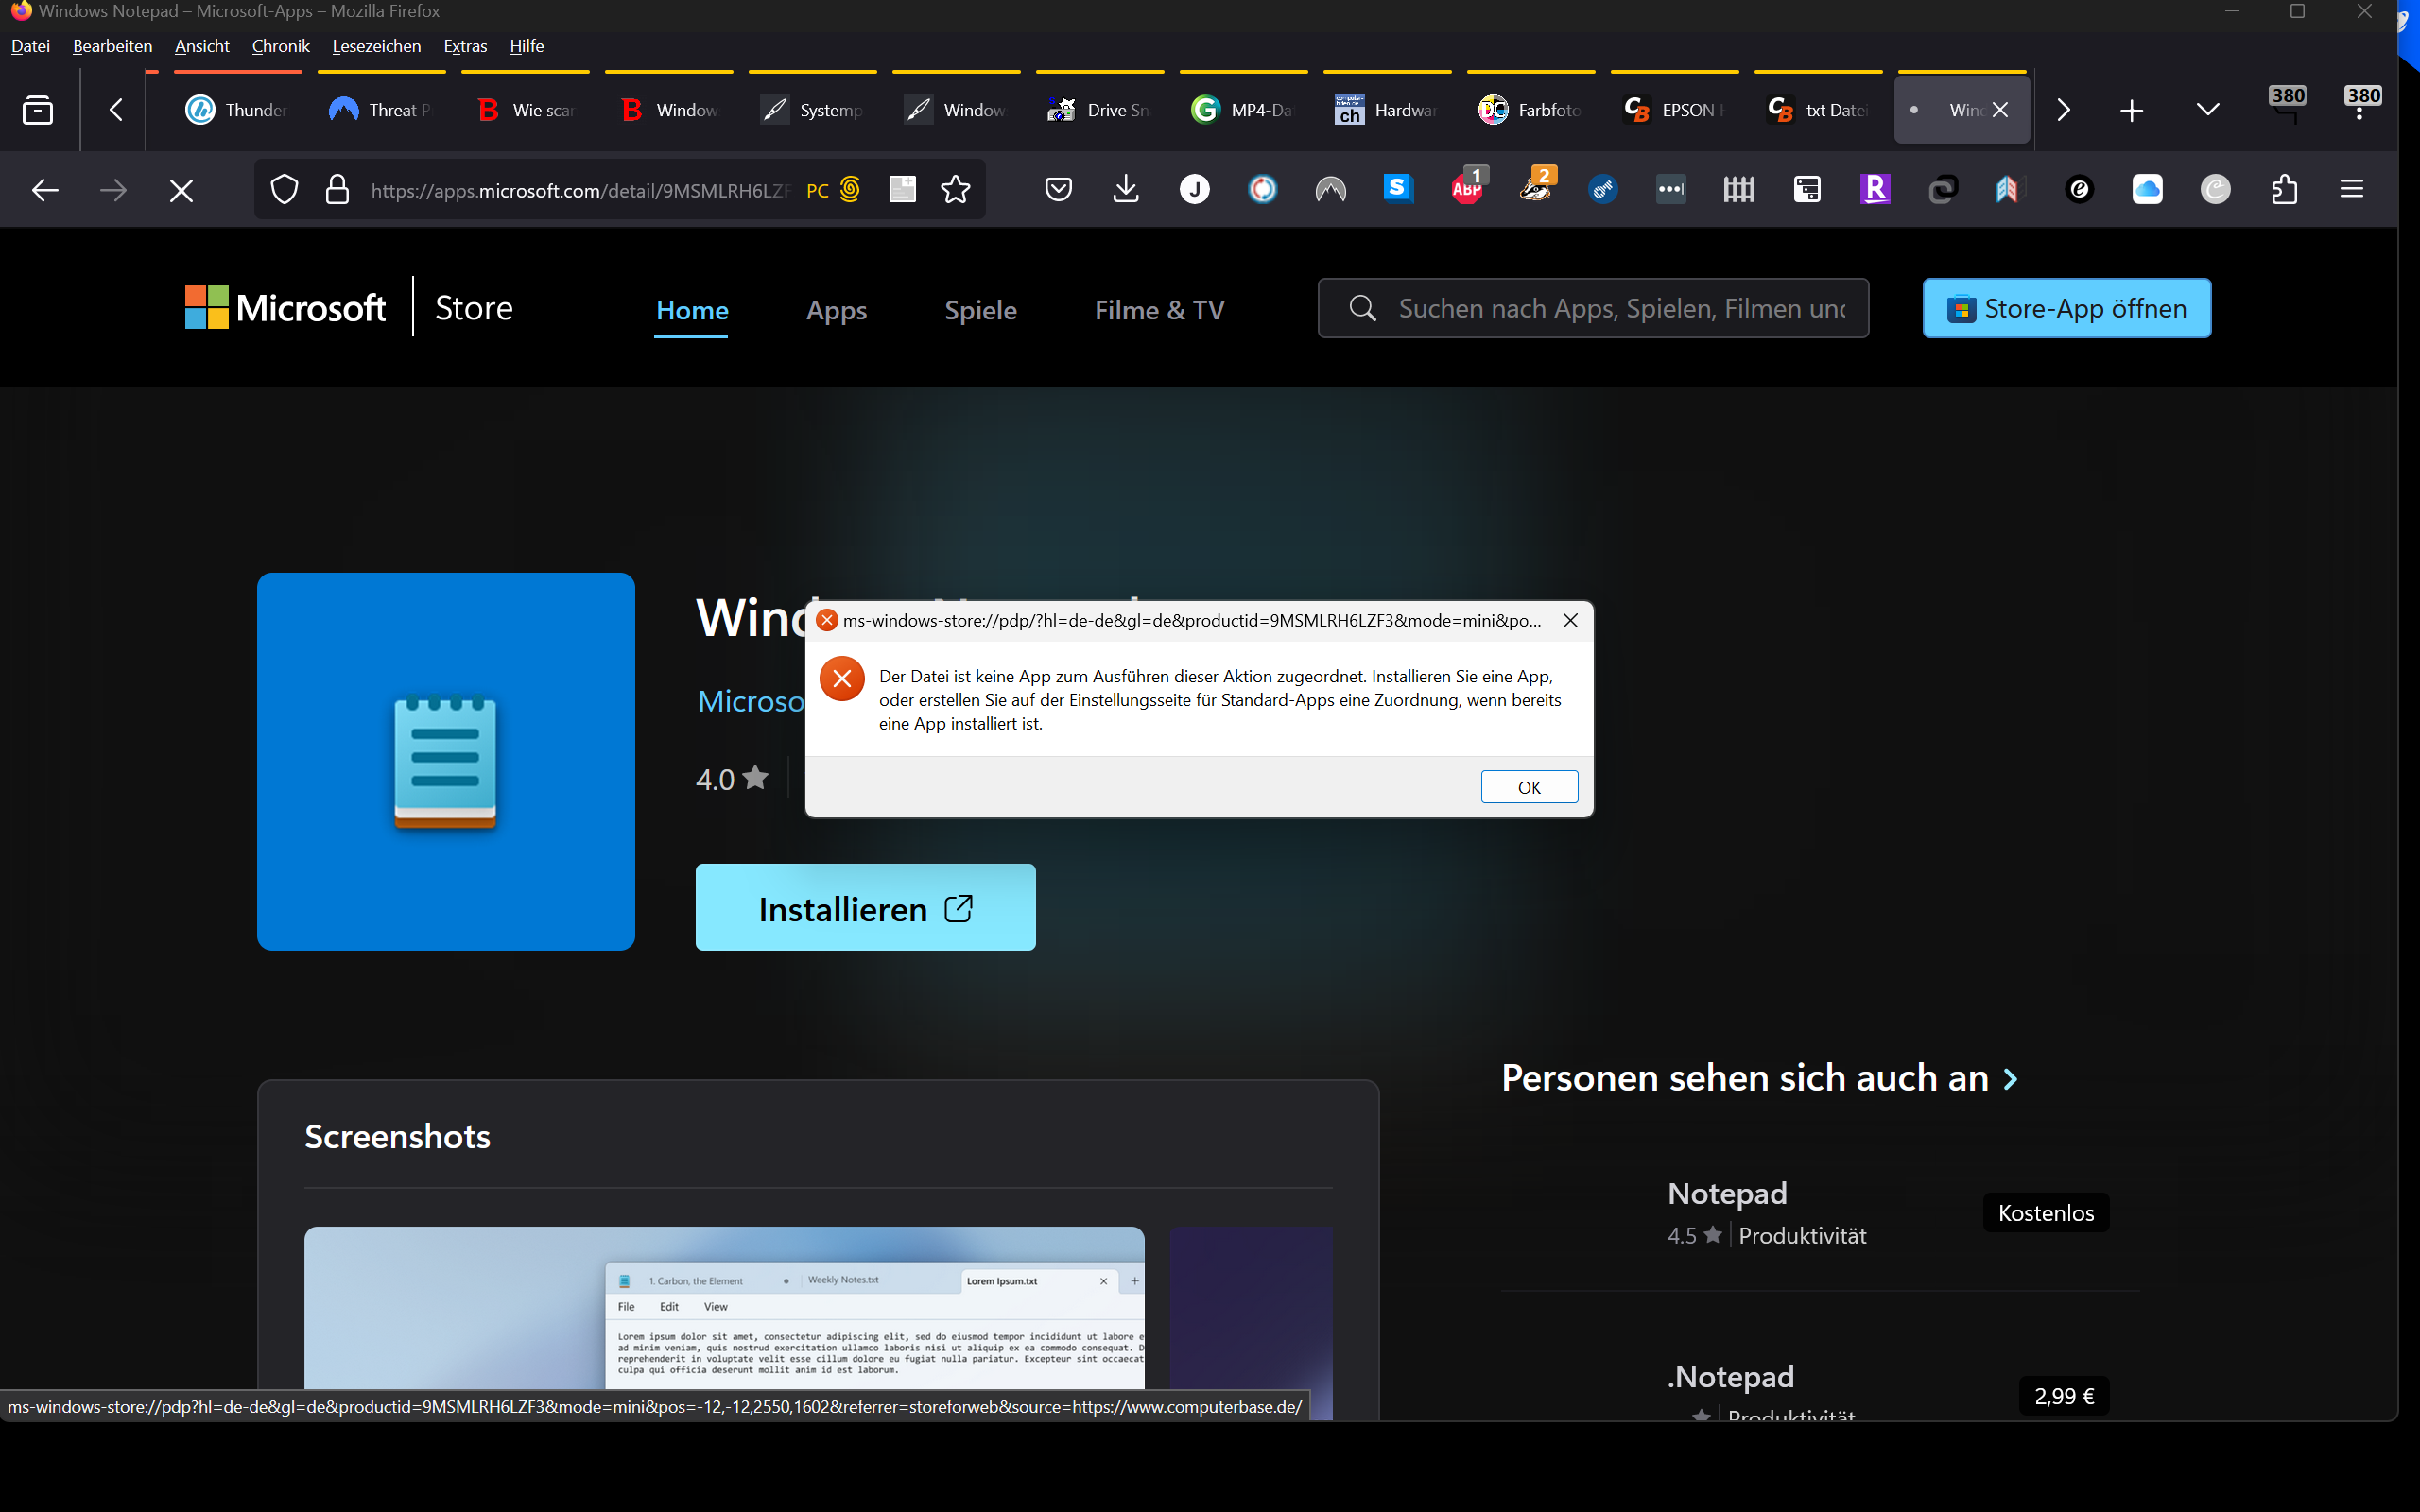Screen dimensions: 2420x1512
Task: Click the Rakuten extension icon
Action: [x=1874, y=189]
